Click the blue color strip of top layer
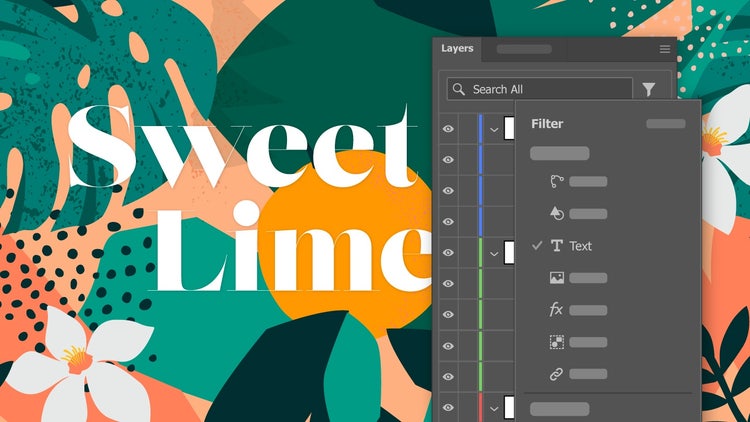The height and width of the screenshot is (422, 750). click(481, 129)
